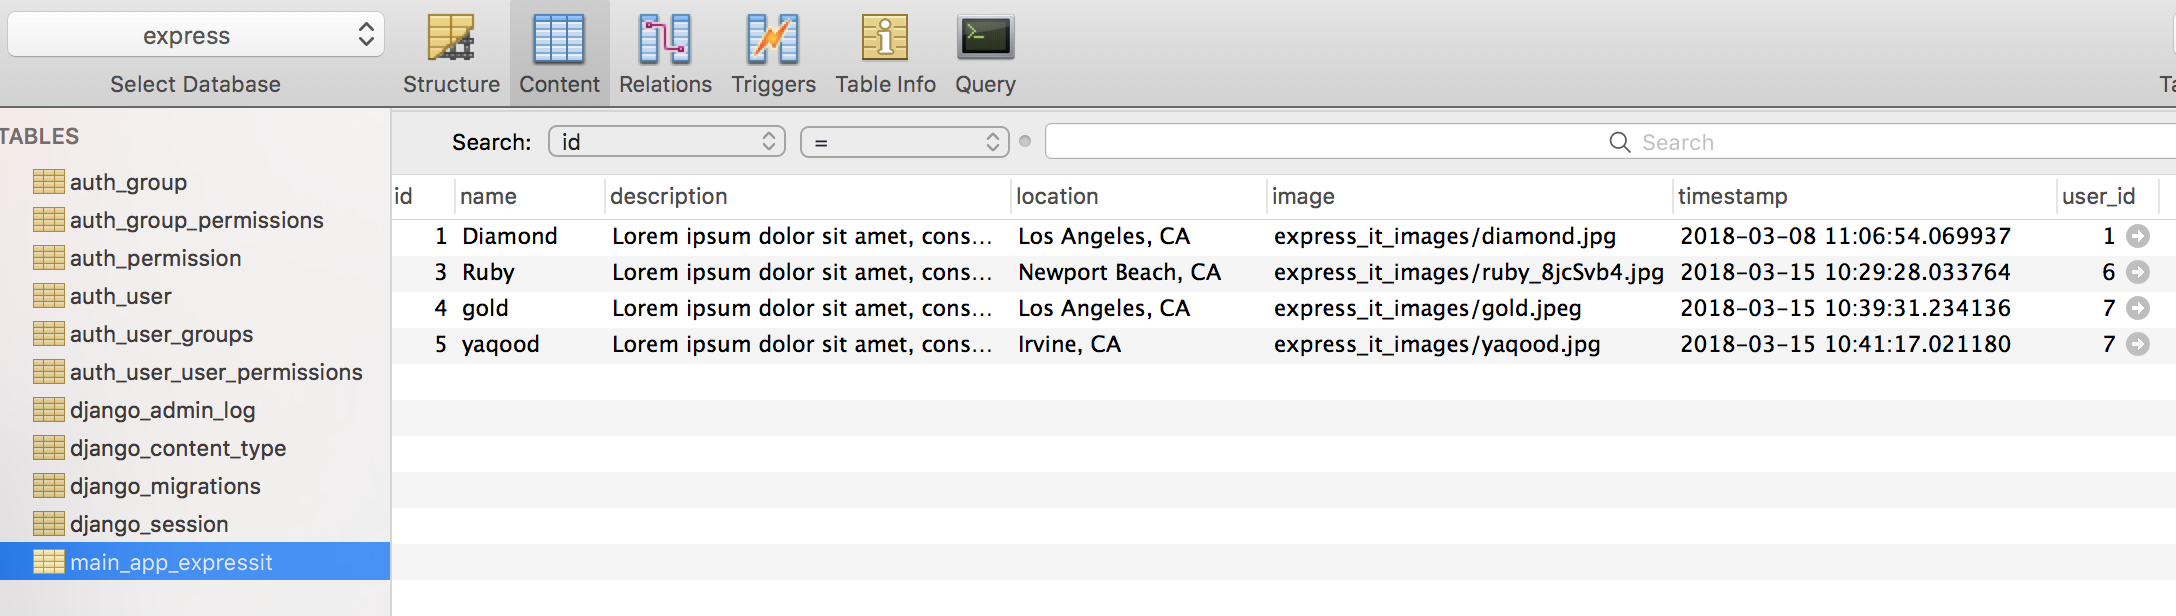Follow the foreign key arrow in gold row
The width and height of the screenshot is (2176, 616).
[2137, 308]
